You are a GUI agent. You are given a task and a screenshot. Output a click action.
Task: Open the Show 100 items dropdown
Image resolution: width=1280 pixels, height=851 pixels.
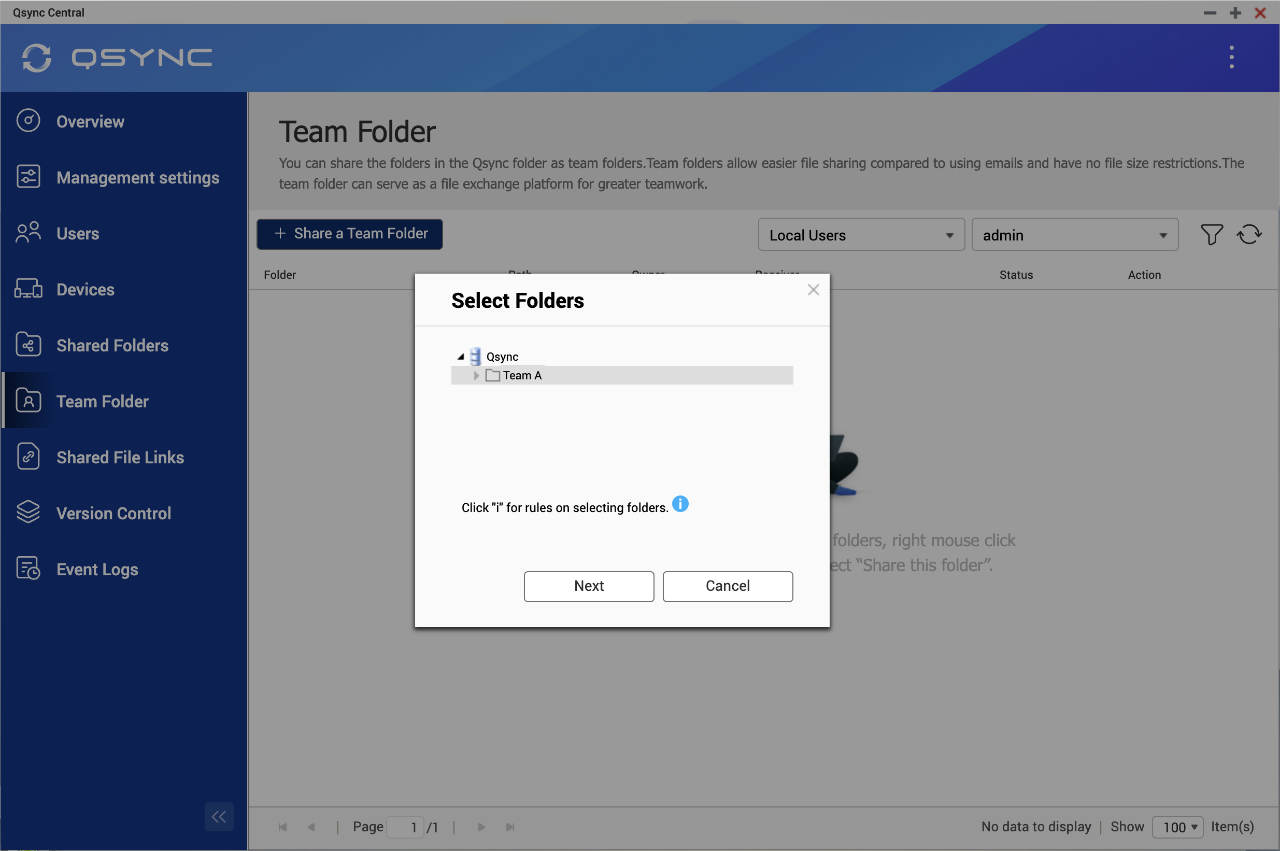click(x=1178, y=827)
